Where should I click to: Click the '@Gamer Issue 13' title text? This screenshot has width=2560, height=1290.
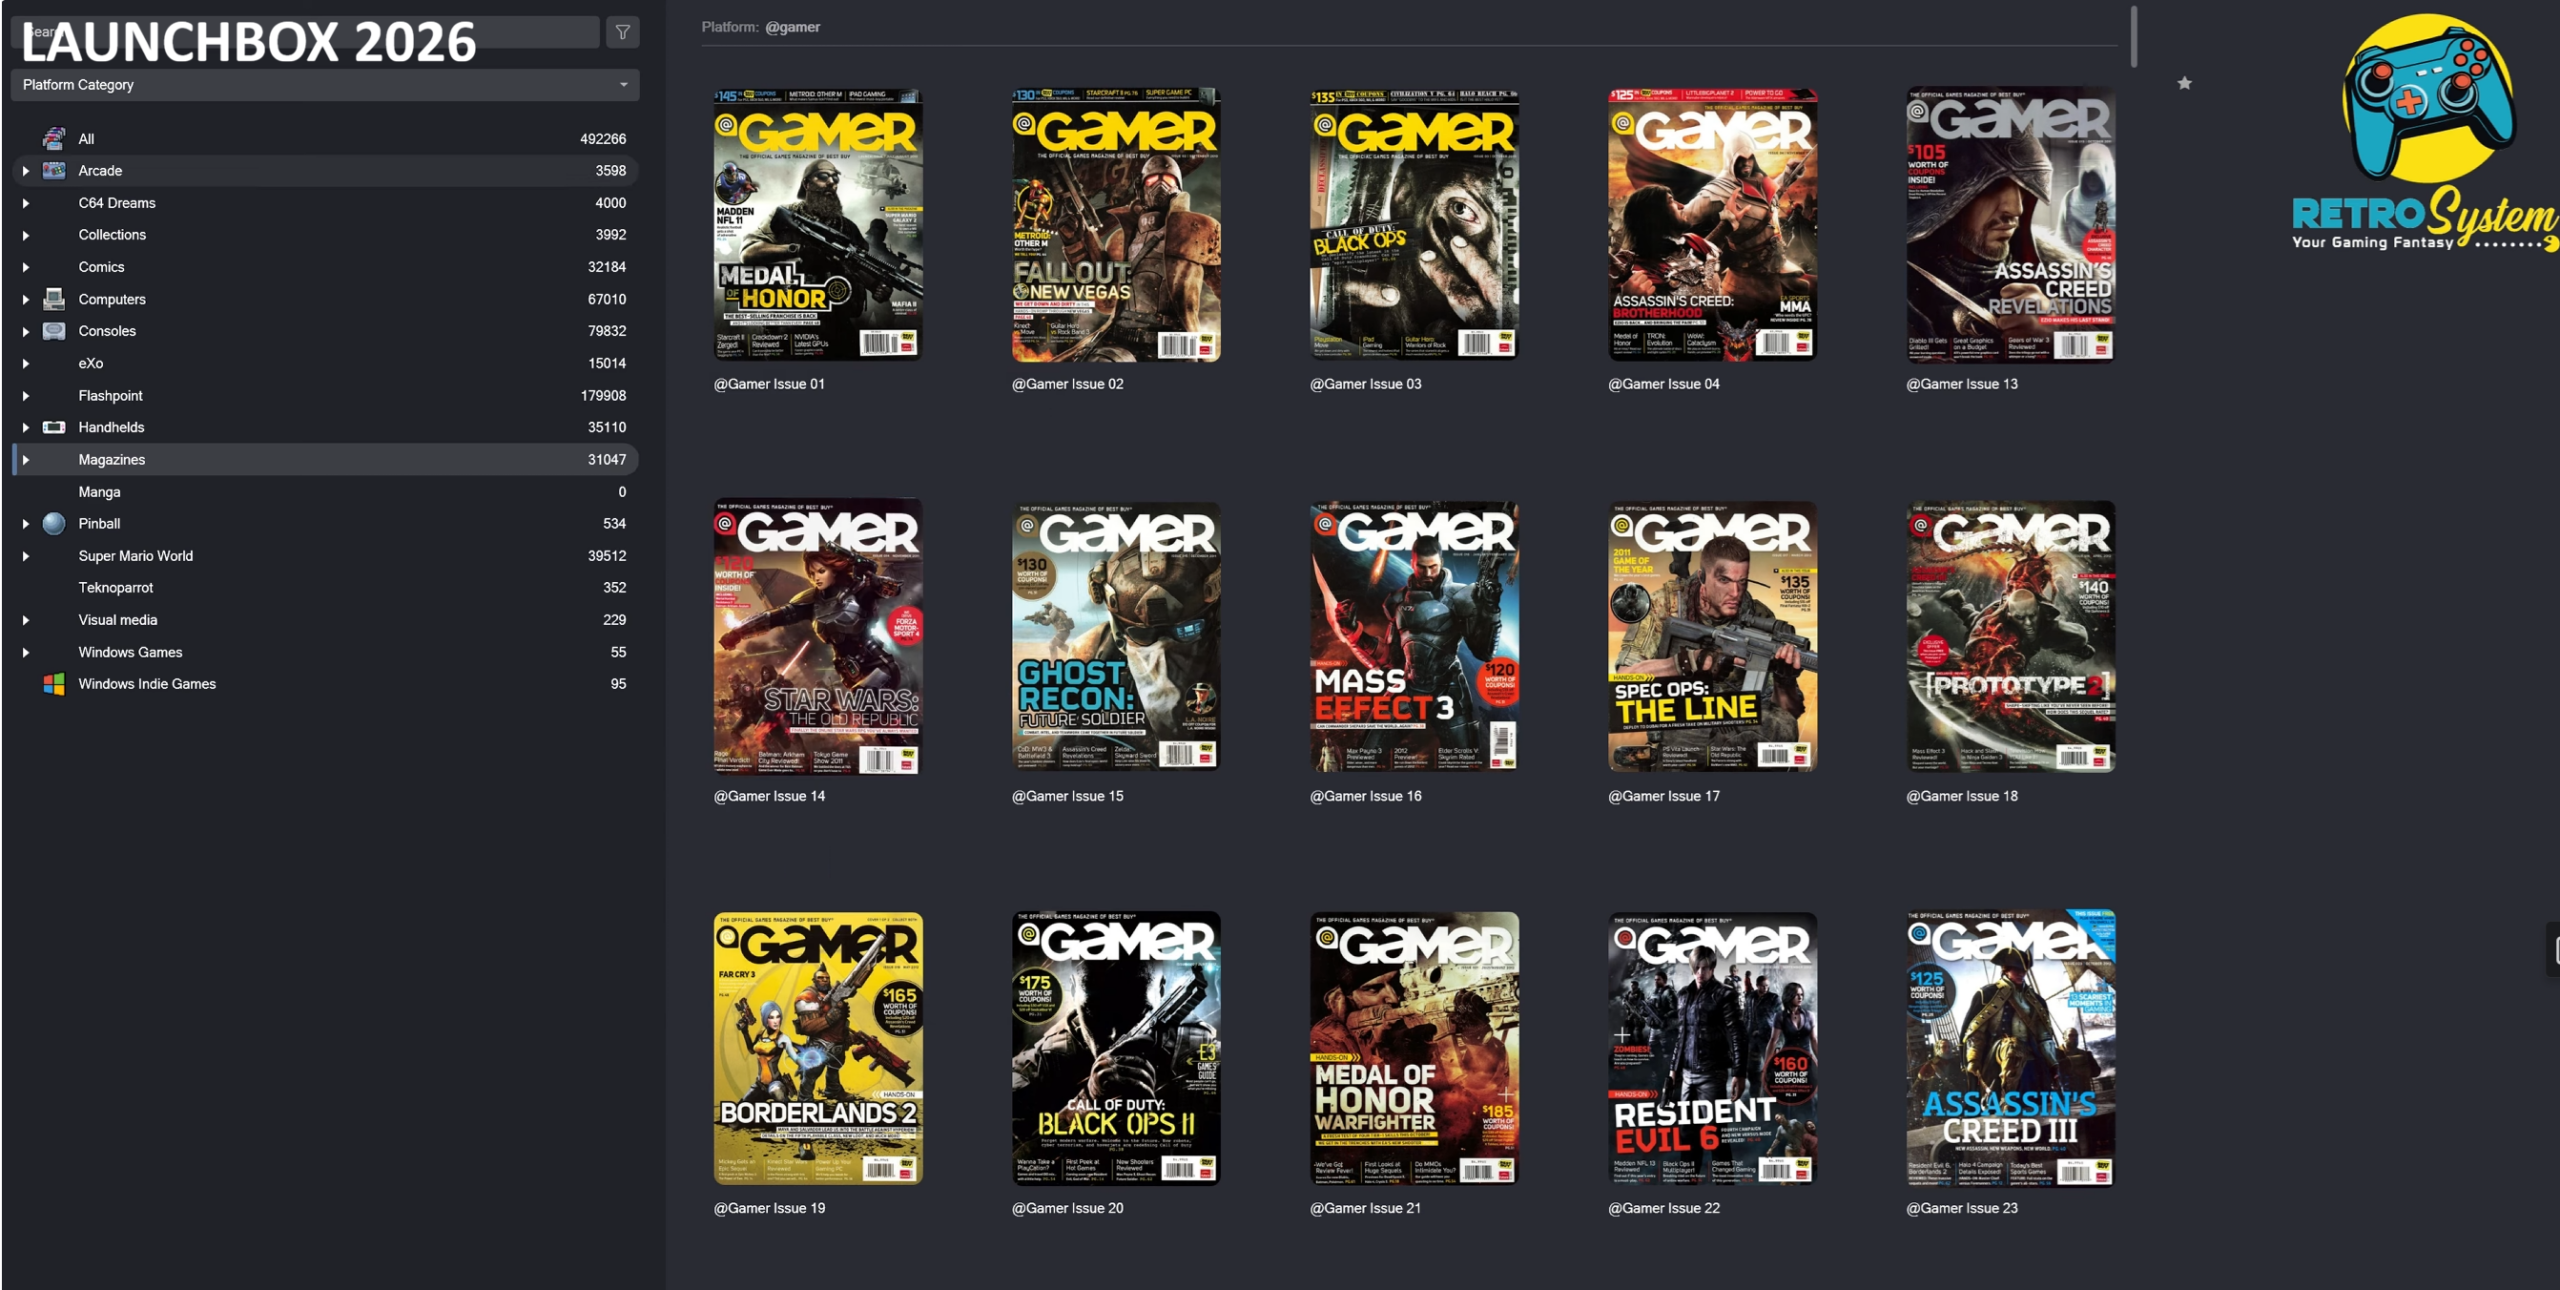pos(1962,384)
